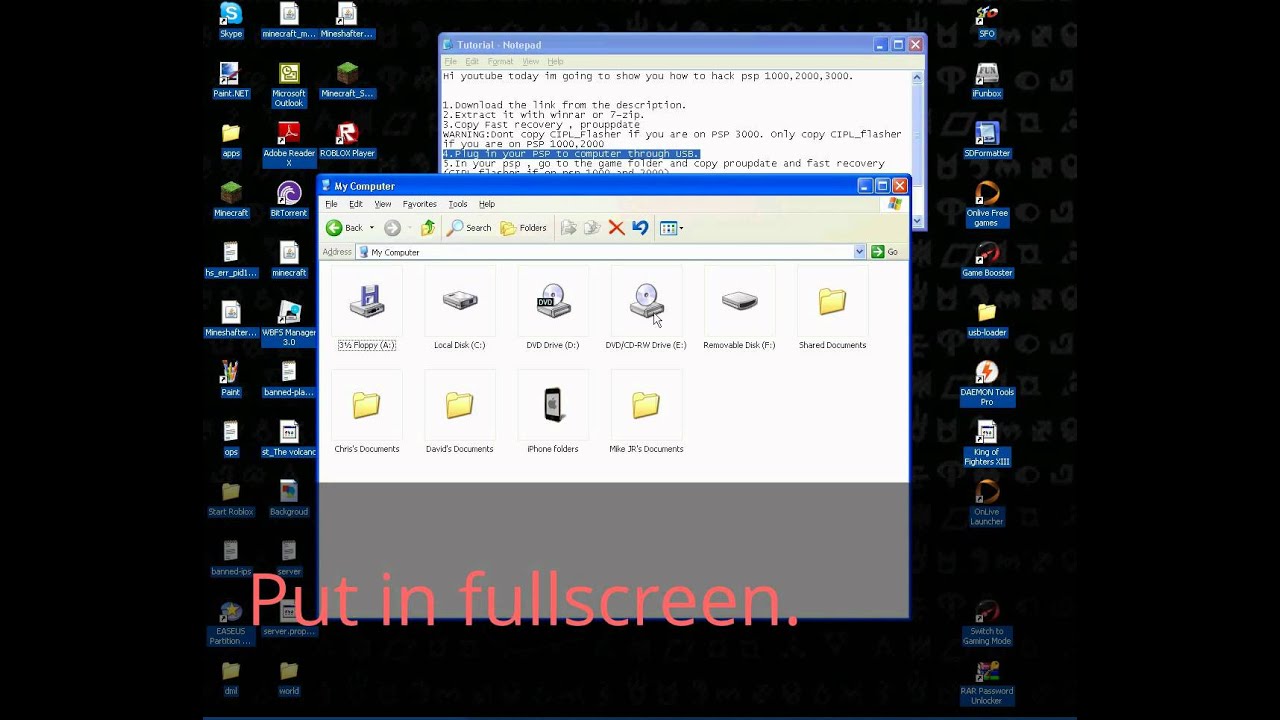
Task: Click Microsoft Outlook desktop icon
Action: (289, 85)
